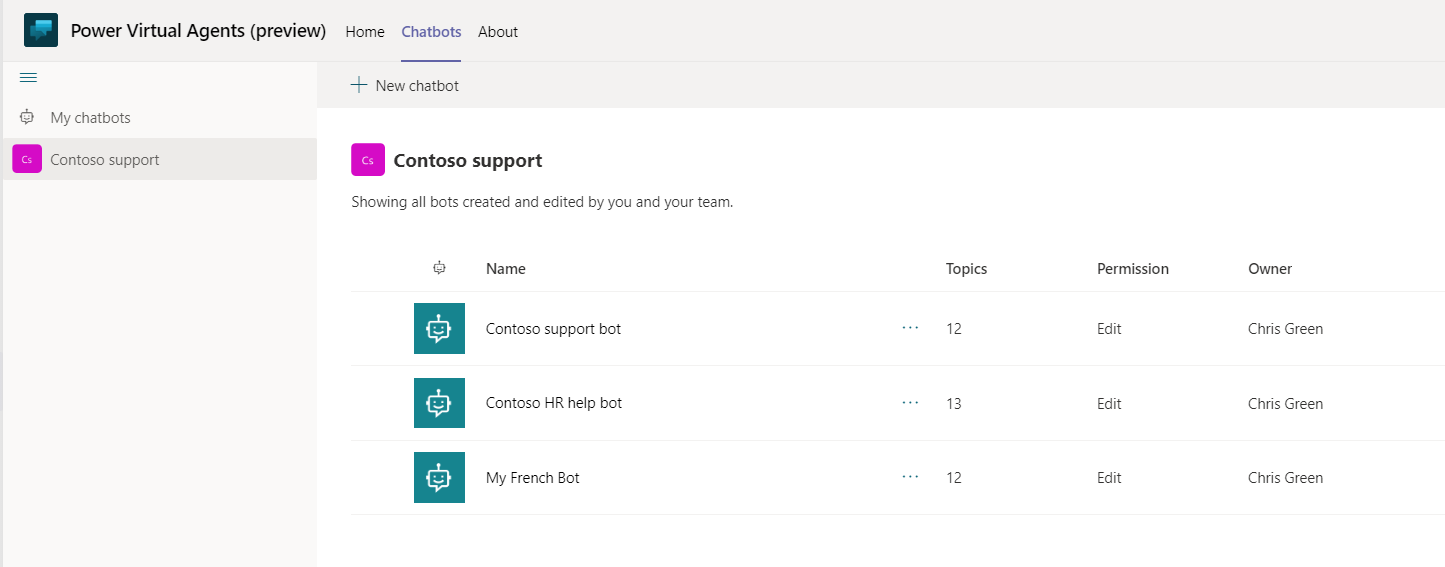Open the About tab
This screenshot has width=1445, height=567.
[x=498, y=31]
